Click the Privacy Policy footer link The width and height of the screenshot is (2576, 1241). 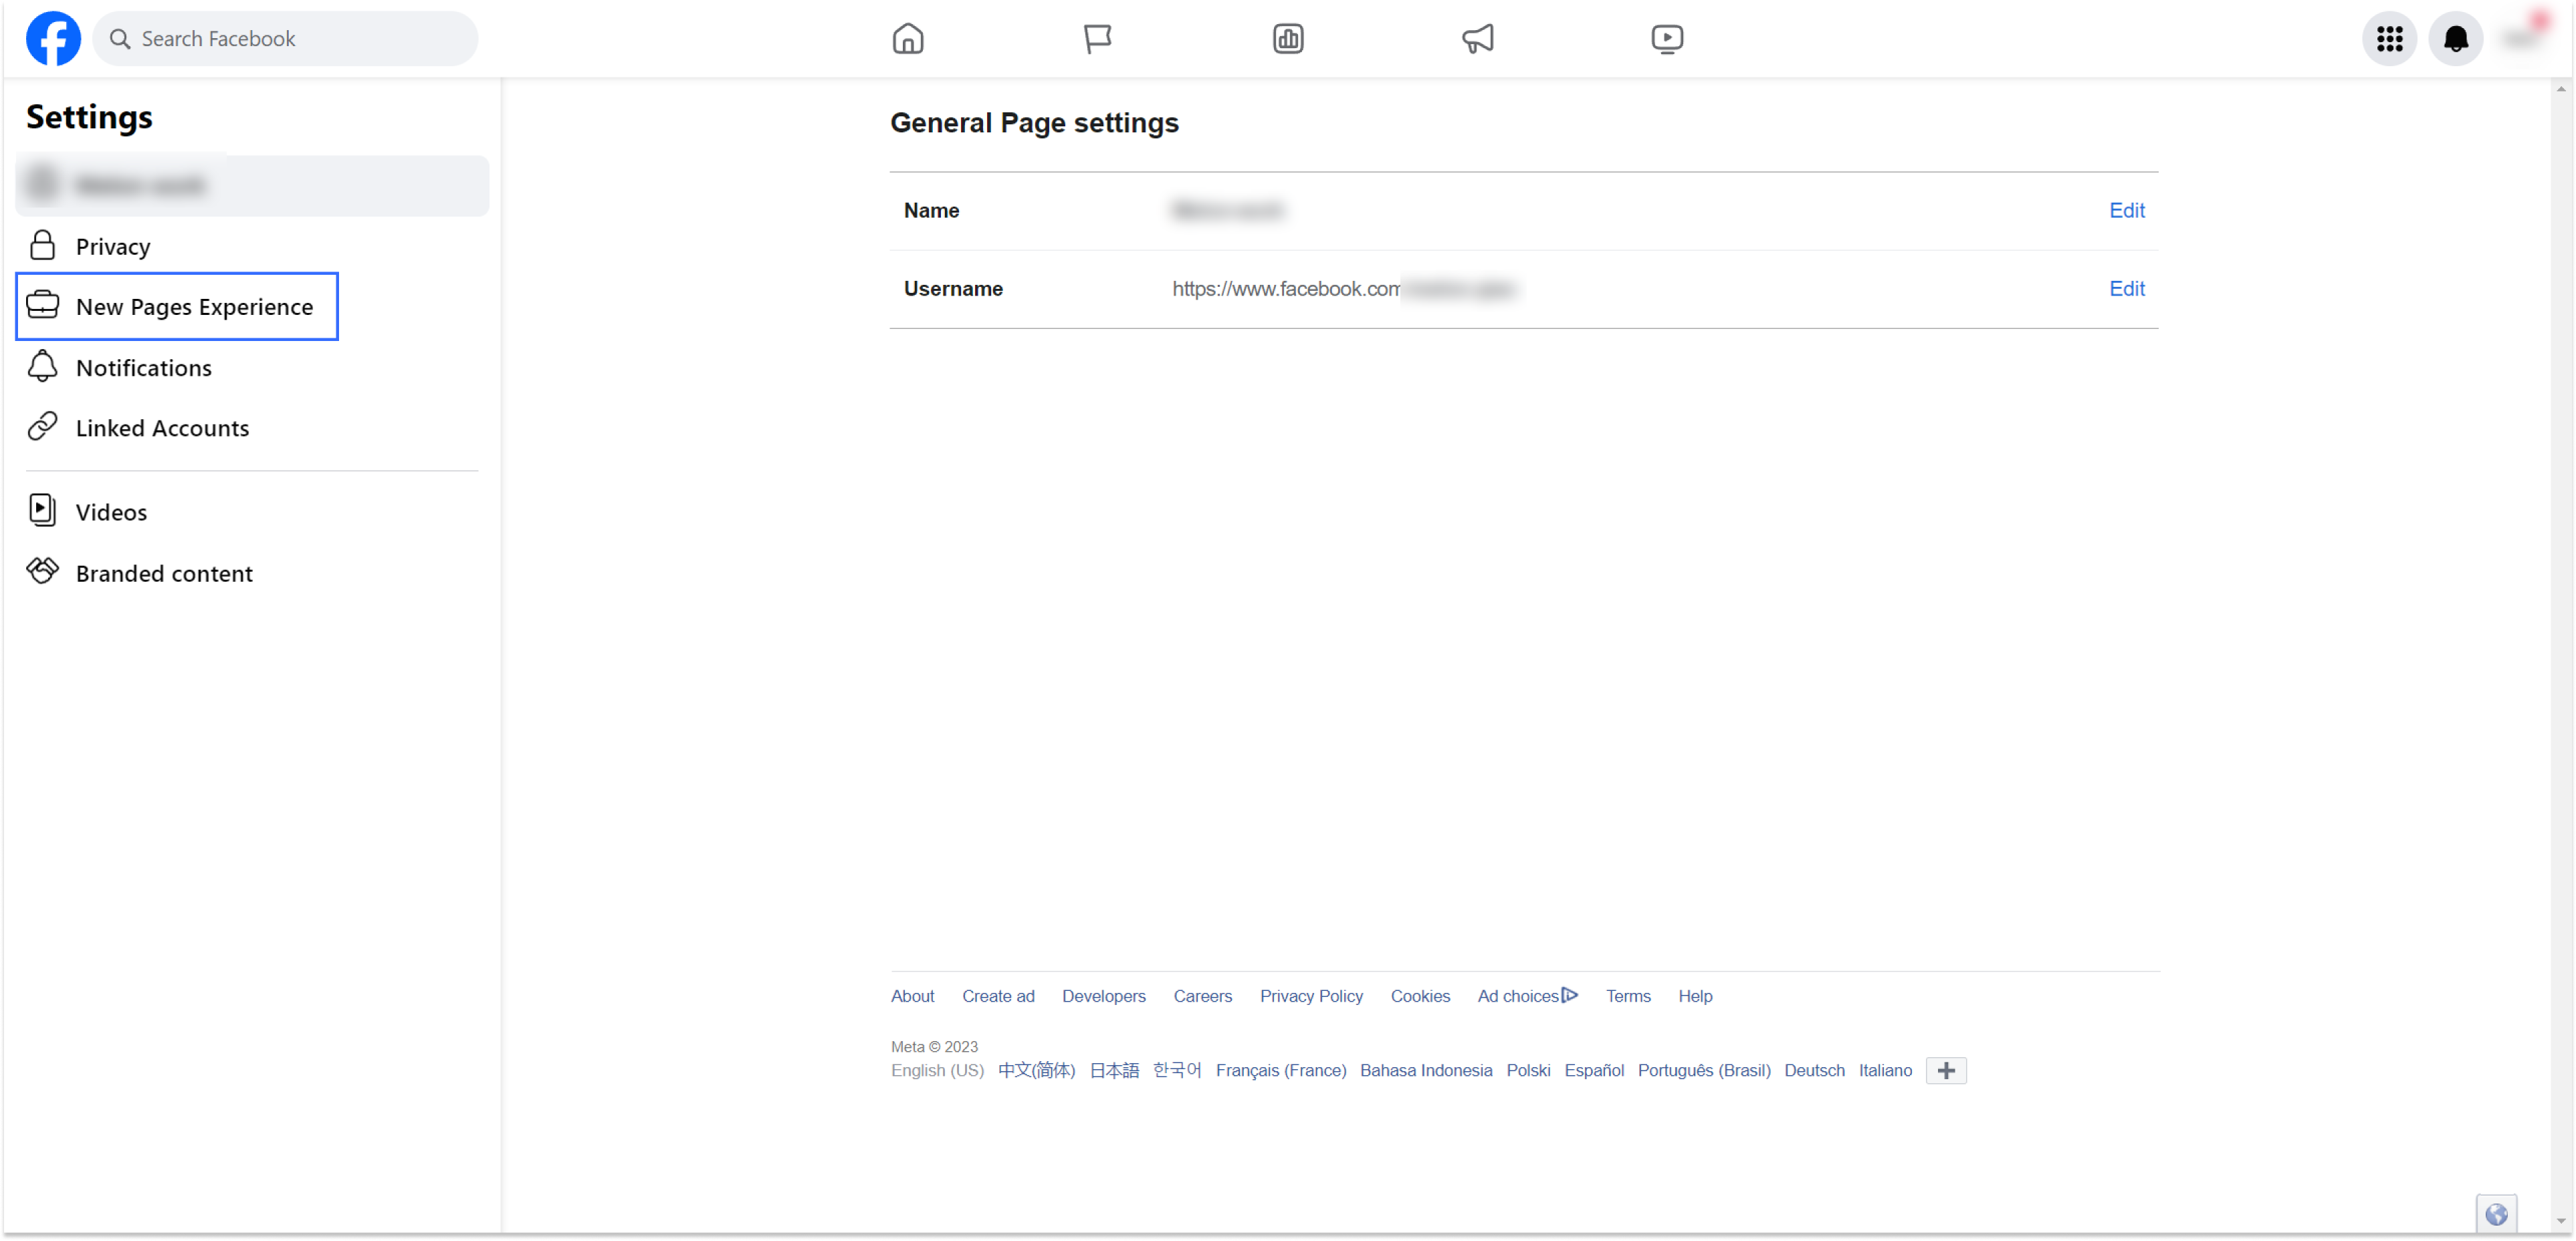[1310, 995]
